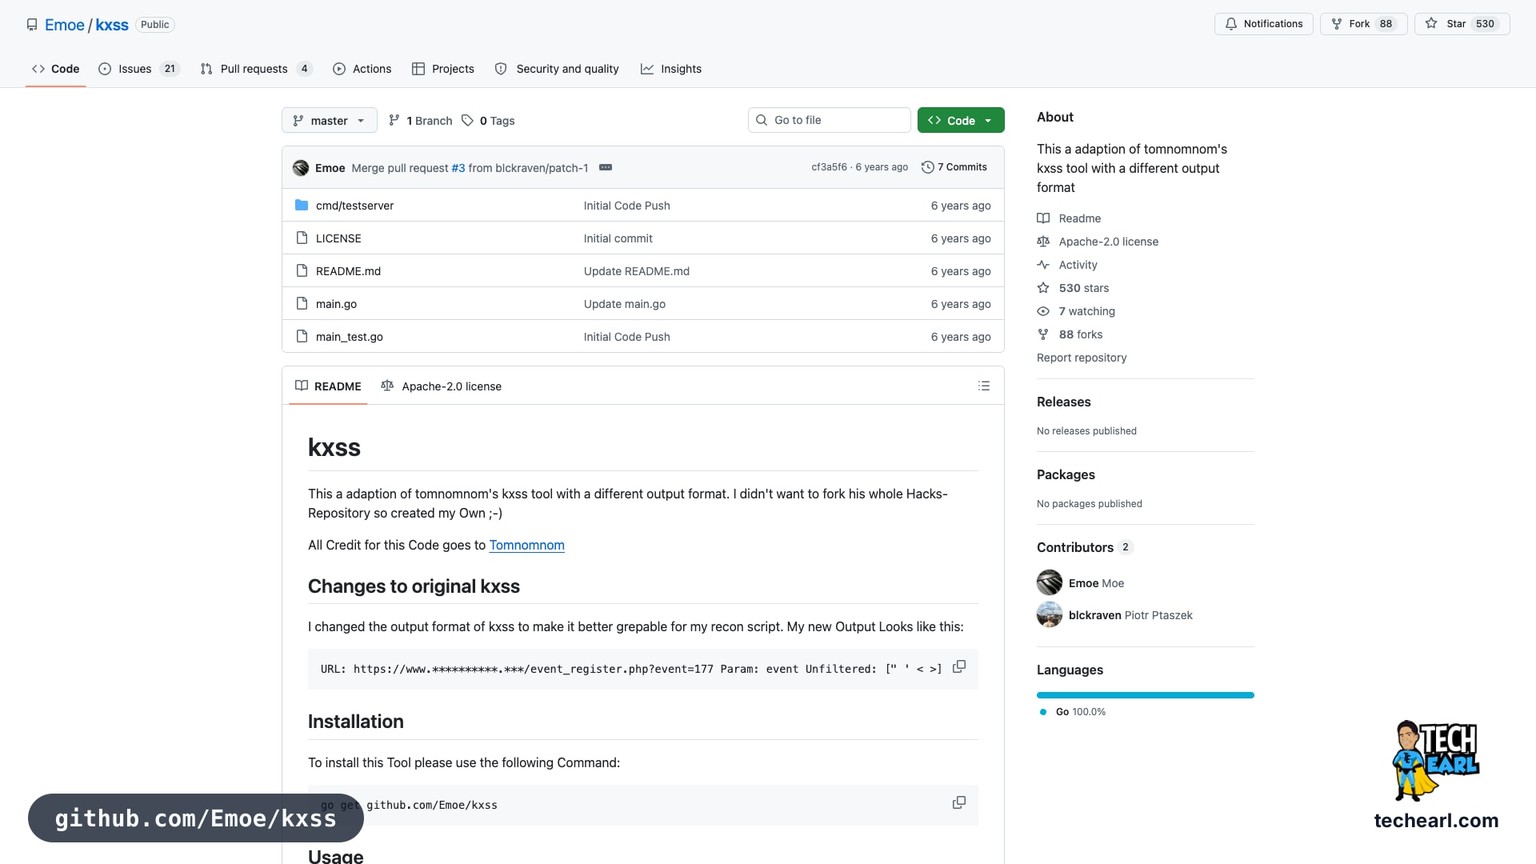Image resolution: width=1536 pixels, height=864 pixels.
Task: View 7 watching link
Action: coord(1076,312)
